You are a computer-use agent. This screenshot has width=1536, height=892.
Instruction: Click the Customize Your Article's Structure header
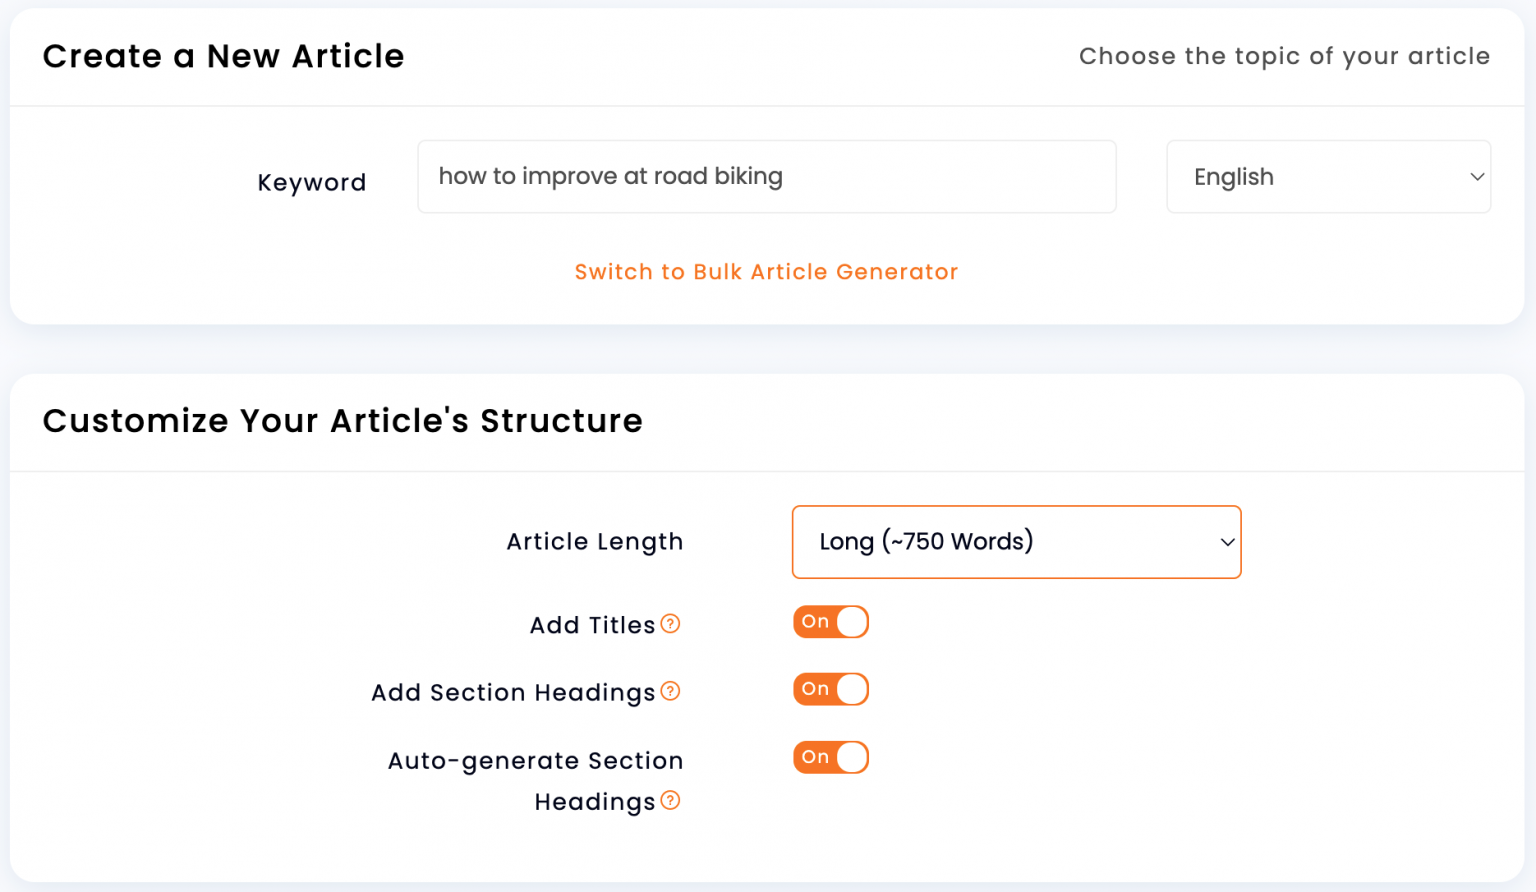[x=342, y=421]
